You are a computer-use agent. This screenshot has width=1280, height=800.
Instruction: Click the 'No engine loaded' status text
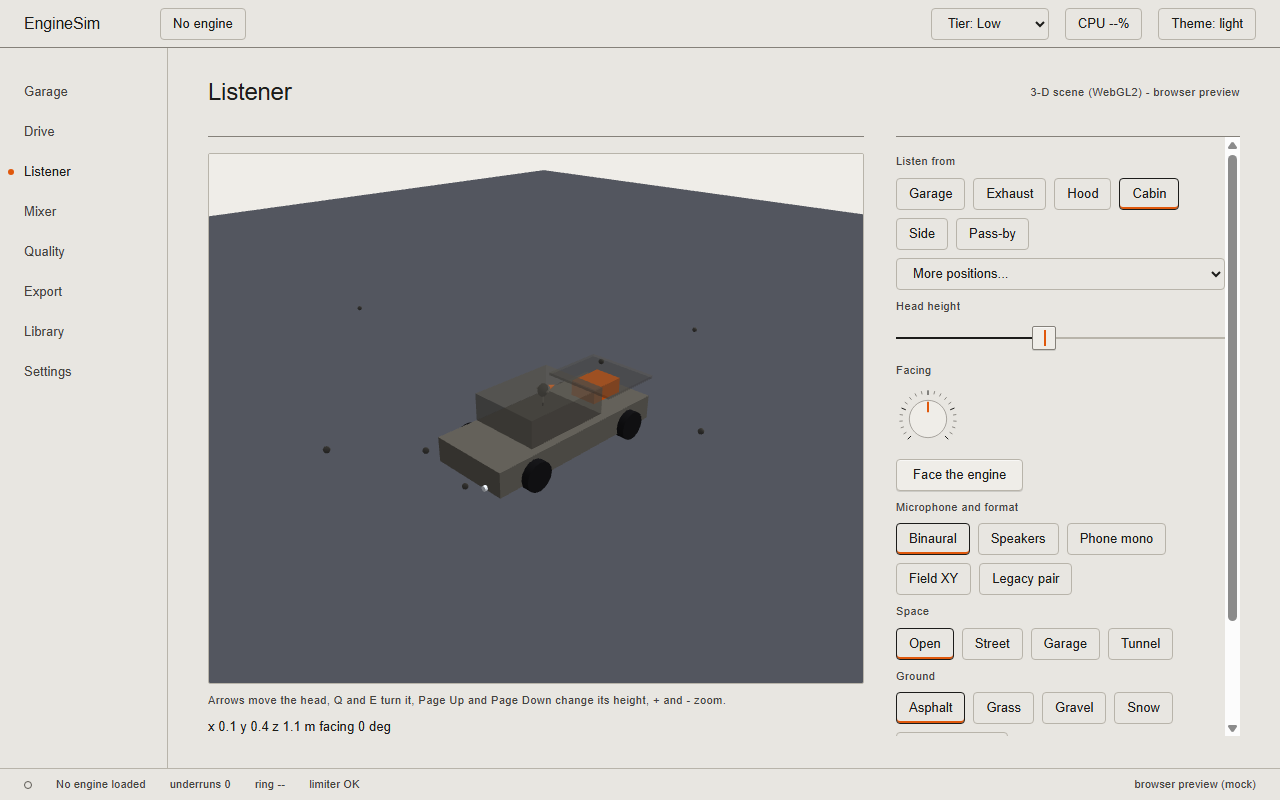[101, 784]
